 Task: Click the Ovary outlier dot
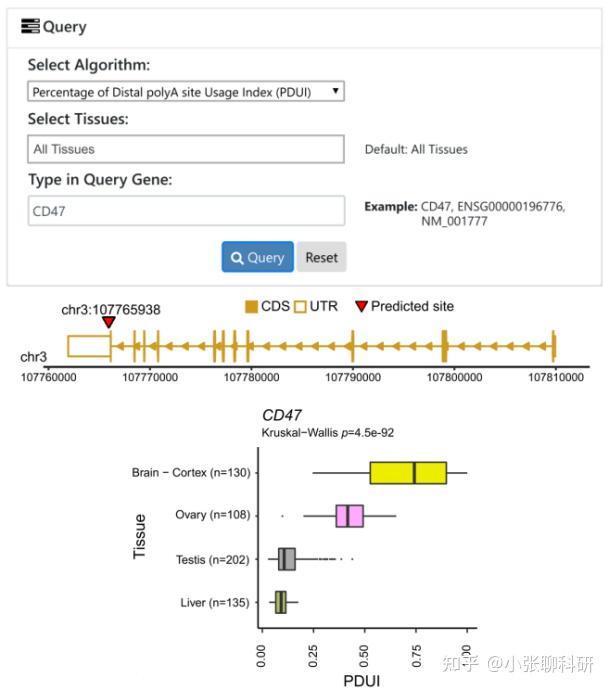click(282, 515)
